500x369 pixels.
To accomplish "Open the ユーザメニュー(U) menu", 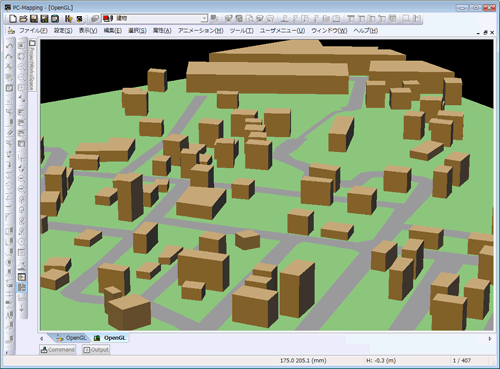I will (x=282, y=31).
